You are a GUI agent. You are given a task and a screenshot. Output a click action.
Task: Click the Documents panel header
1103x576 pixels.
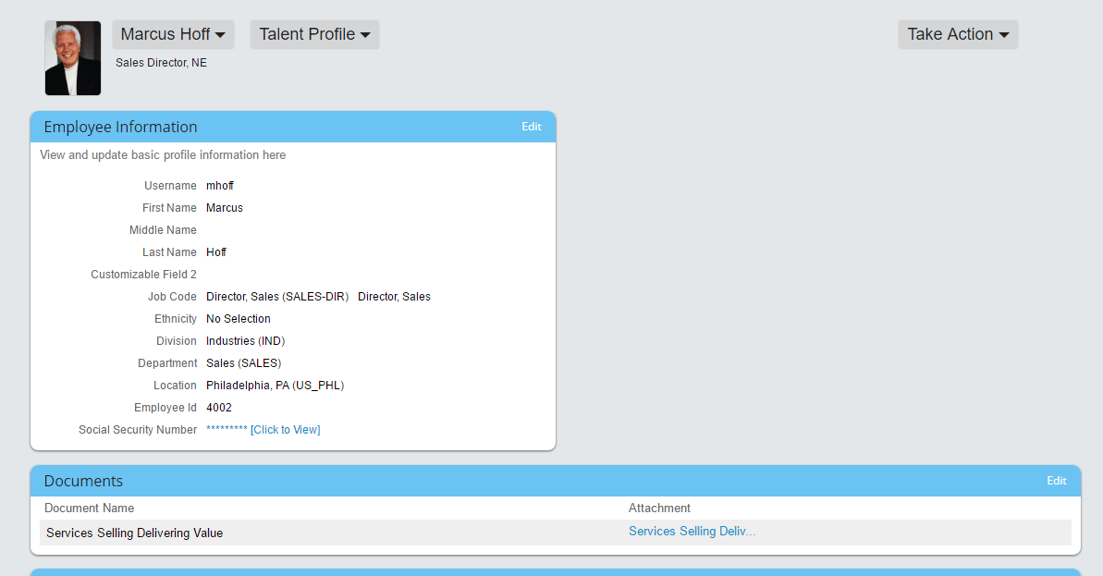click(x=83, y=480)
